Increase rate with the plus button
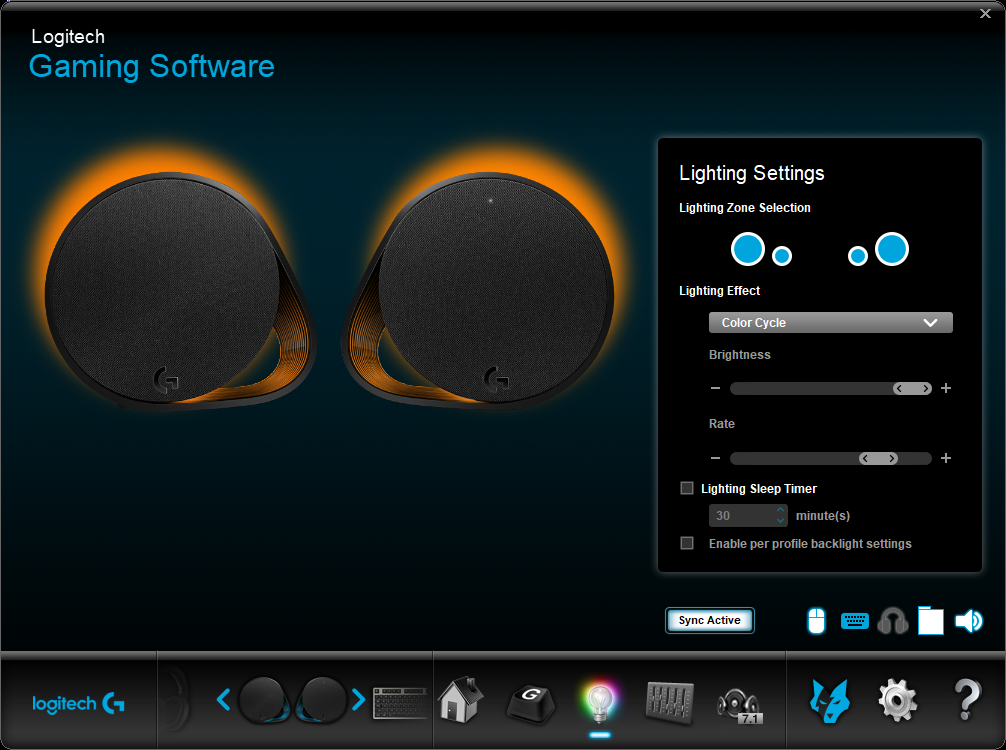 (x=946, y=458)
